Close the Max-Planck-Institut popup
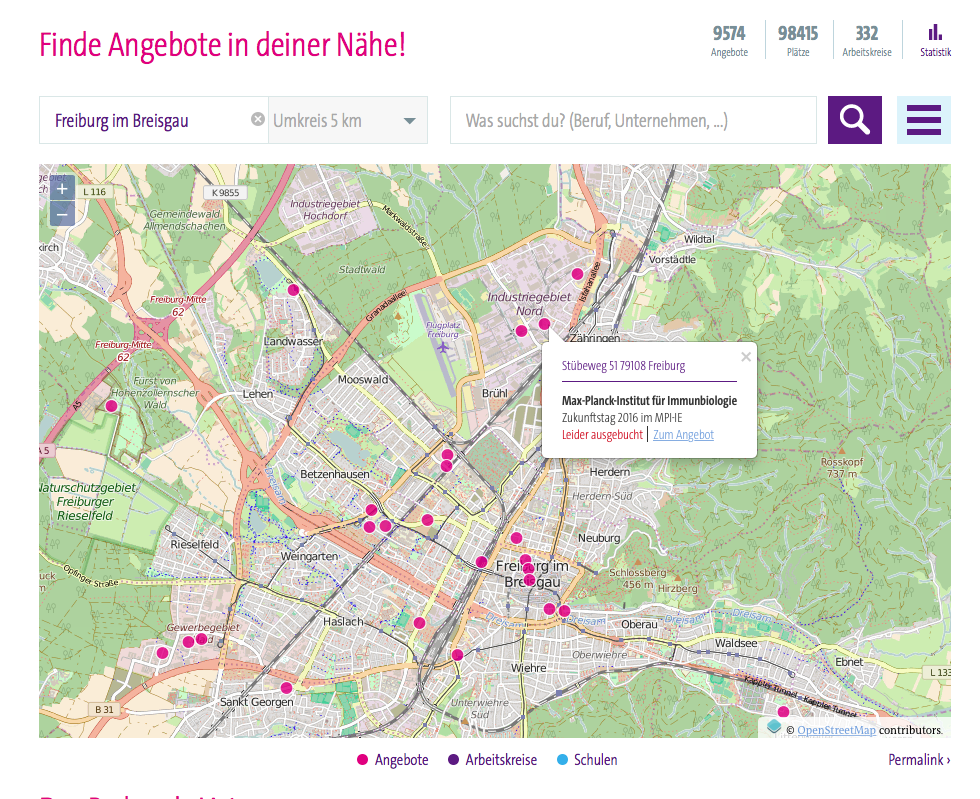The image size is (980, 799). [x=746, y=357]
